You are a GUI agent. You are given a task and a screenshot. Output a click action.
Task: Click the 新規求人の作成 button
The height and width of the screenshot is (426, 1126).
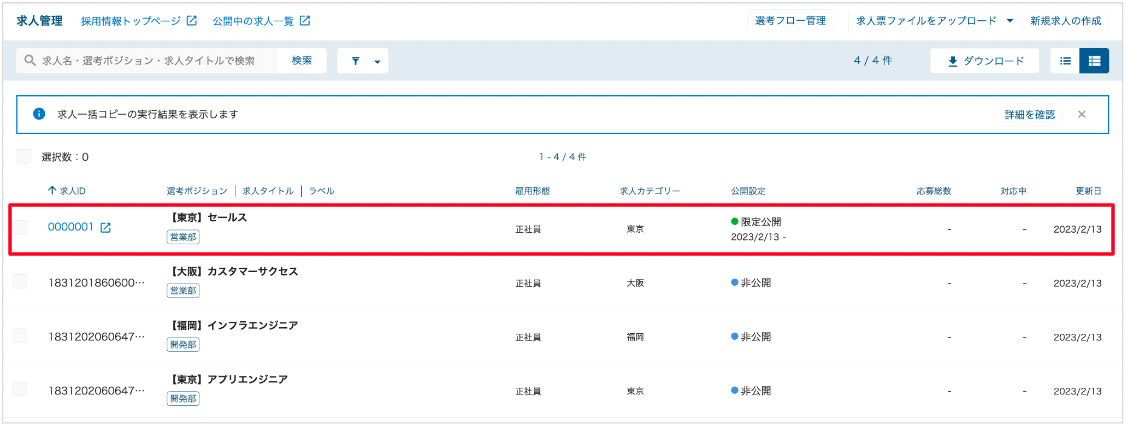[x=1065, y=21]
